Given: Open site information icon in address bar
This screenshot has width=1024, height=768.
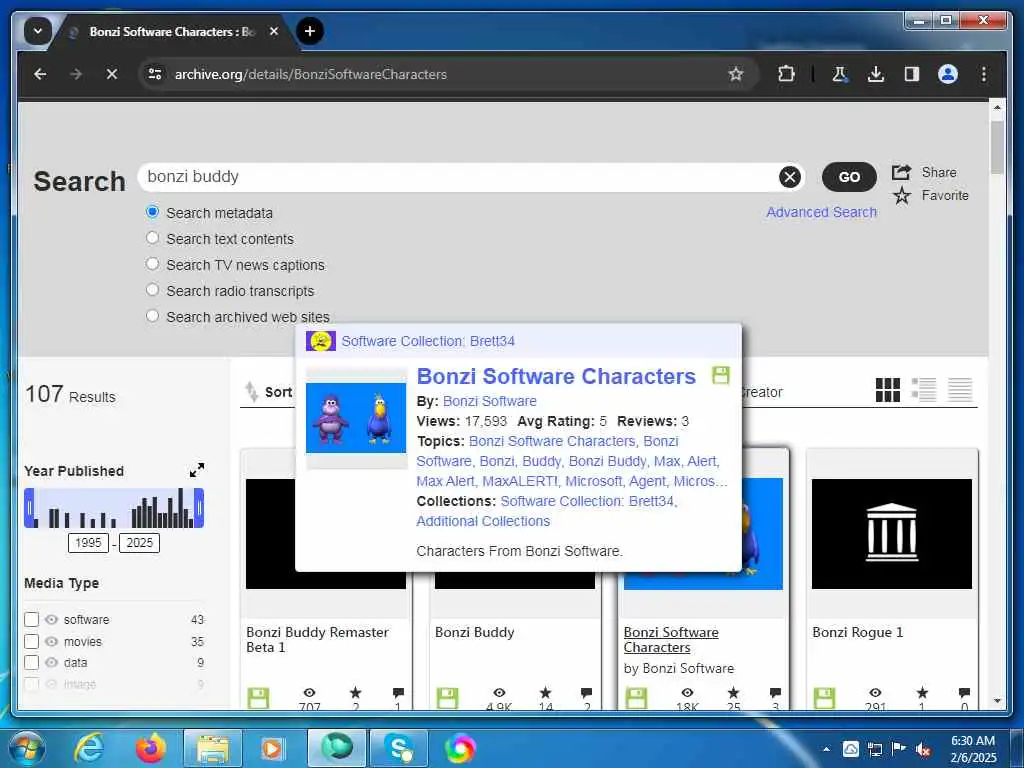Looking at the screenshot, I should [x=155, y=74].
